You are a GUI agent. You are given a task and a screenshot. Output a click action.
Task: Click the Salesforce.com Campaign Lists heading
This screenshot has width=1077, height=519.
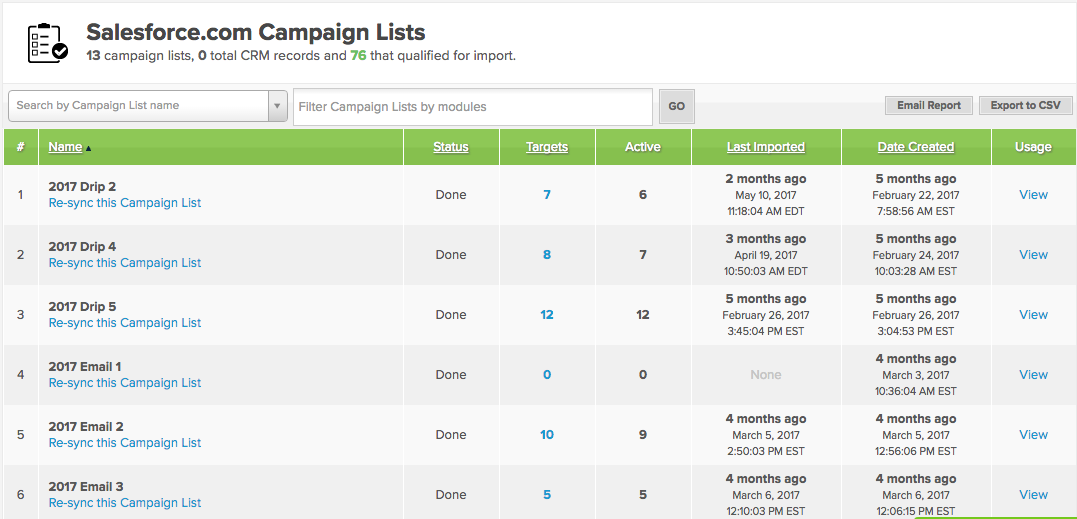click(256, 32)
